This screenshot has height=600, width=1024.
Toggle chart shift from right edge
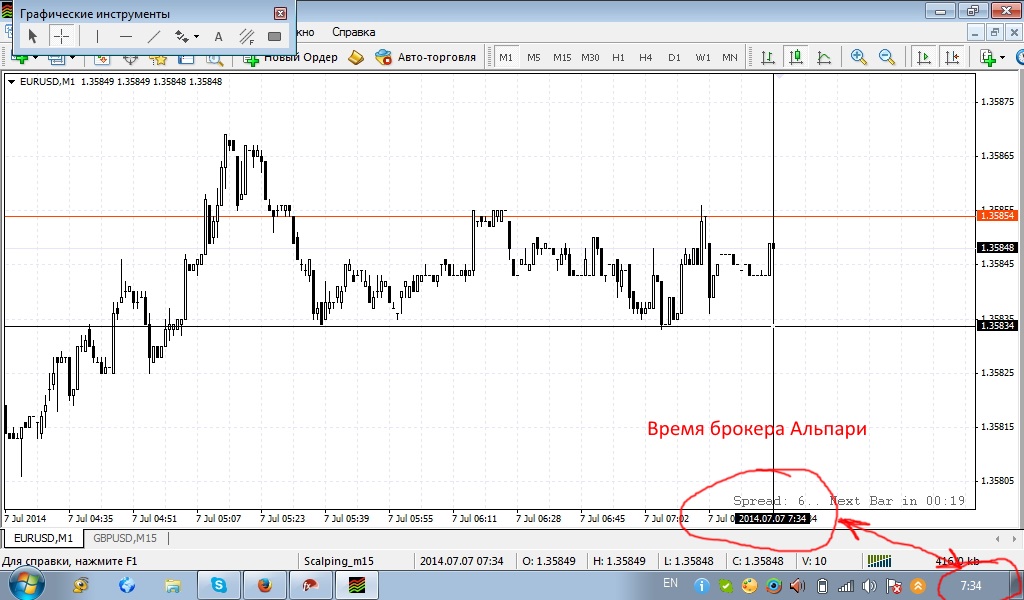click(x=952, y=57)
